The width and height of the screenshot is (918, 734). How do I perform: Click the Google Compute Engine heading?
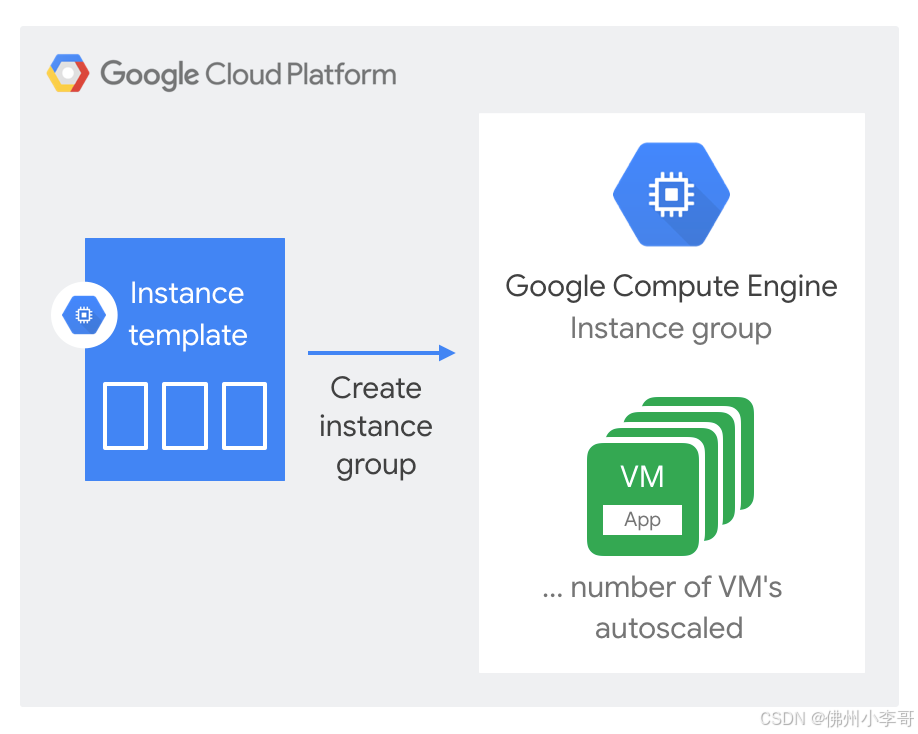pyautogui.click(x=671, y=286)
